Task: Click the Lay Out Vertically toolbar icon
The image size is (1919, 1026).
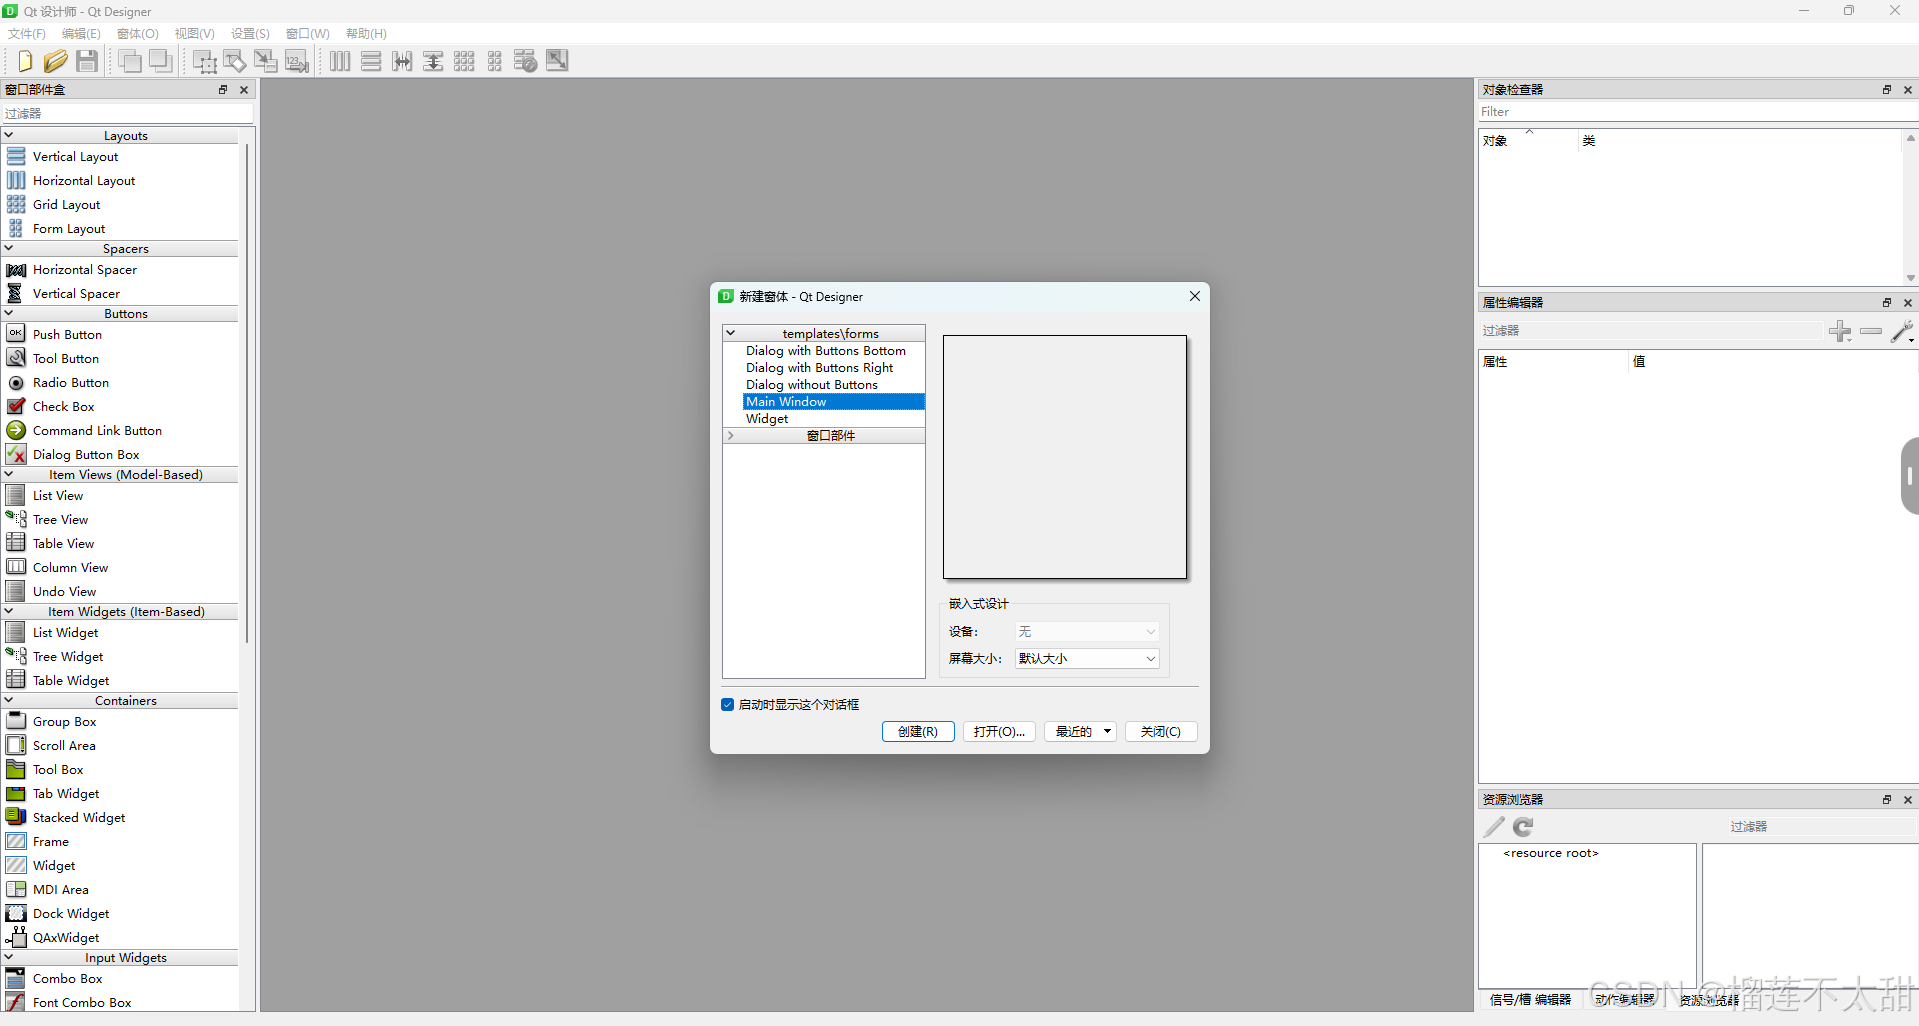Action: click(x=371, y=61)
